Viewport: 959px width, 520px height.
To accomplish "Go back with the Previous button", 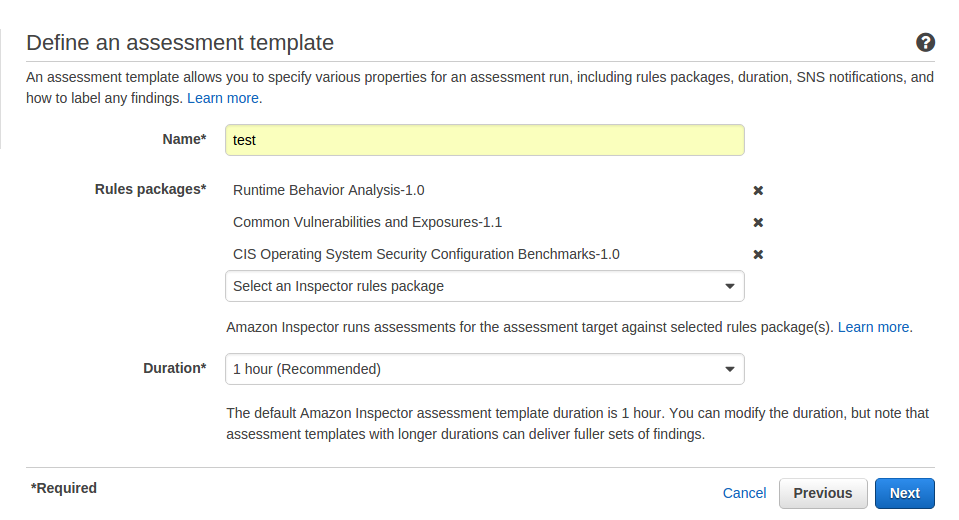I will pos(823,493).
